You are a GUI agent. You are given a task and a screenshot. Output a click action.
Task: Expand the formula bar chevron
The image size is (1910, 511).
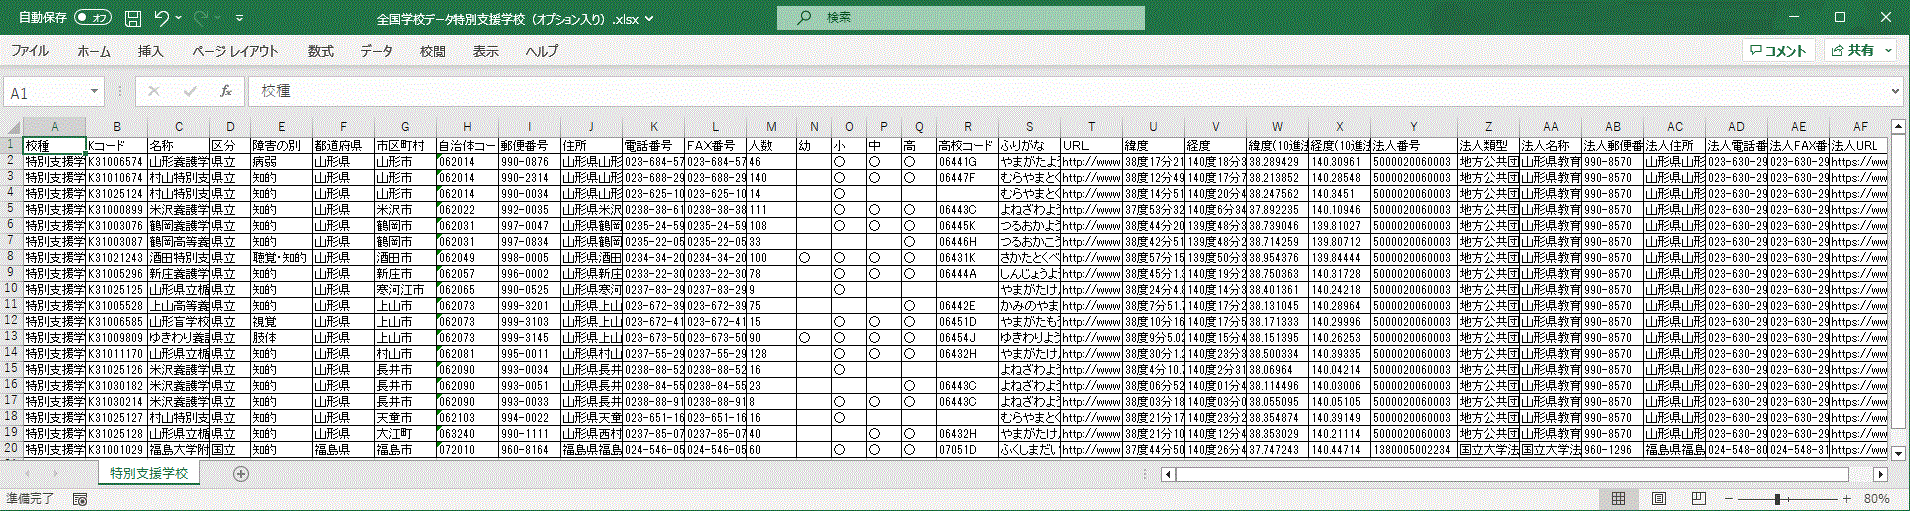click(x=1894, y=91)
